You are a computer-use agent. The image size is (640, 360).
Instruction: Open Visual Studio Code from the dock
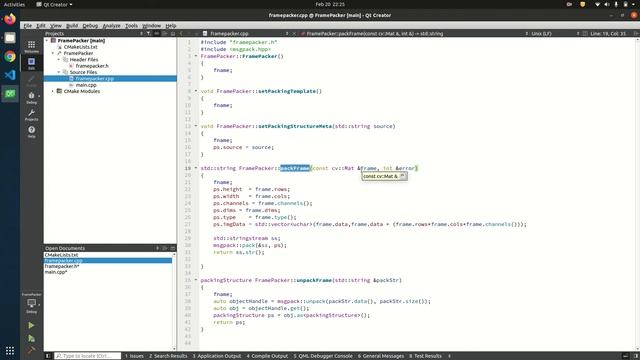coord(10,75)
